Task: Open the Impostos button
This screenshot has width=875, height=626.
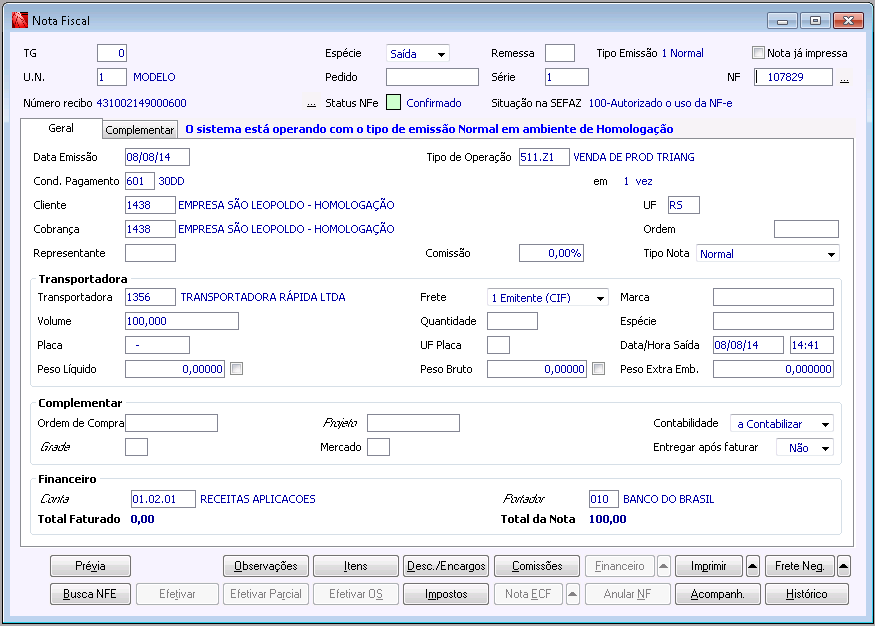Action: 445,594
